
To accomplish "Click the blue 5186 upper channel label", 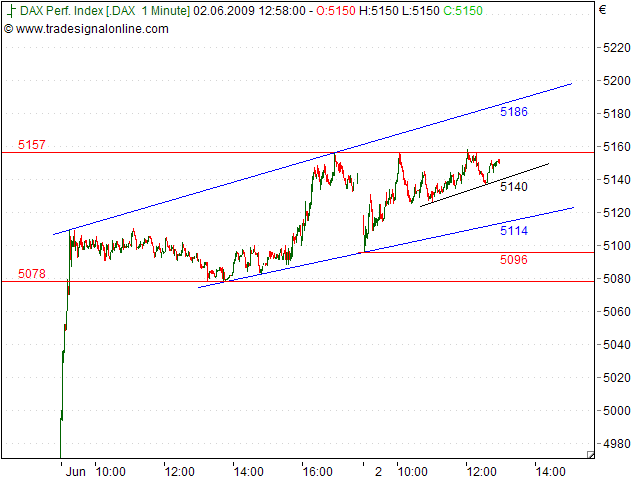I will (x=513, y=112).
